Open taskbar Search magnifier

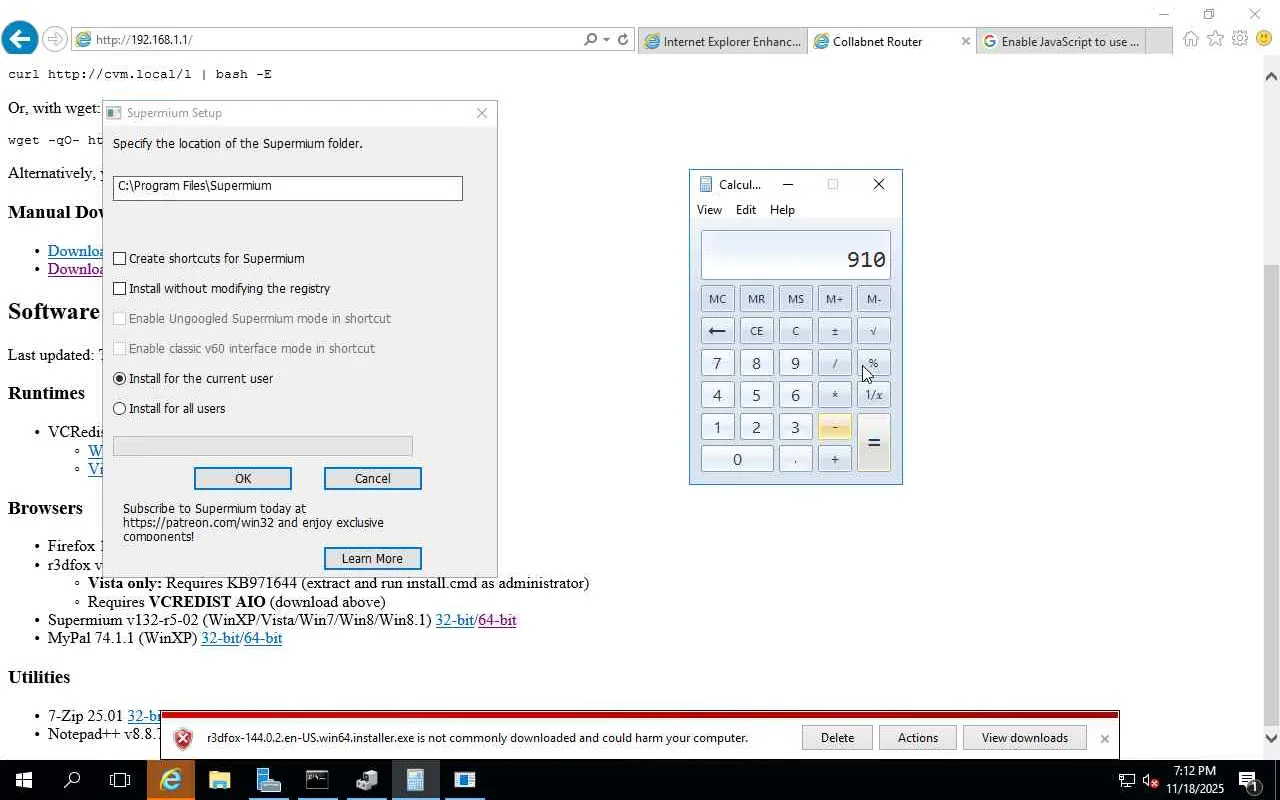click(72, 780)
